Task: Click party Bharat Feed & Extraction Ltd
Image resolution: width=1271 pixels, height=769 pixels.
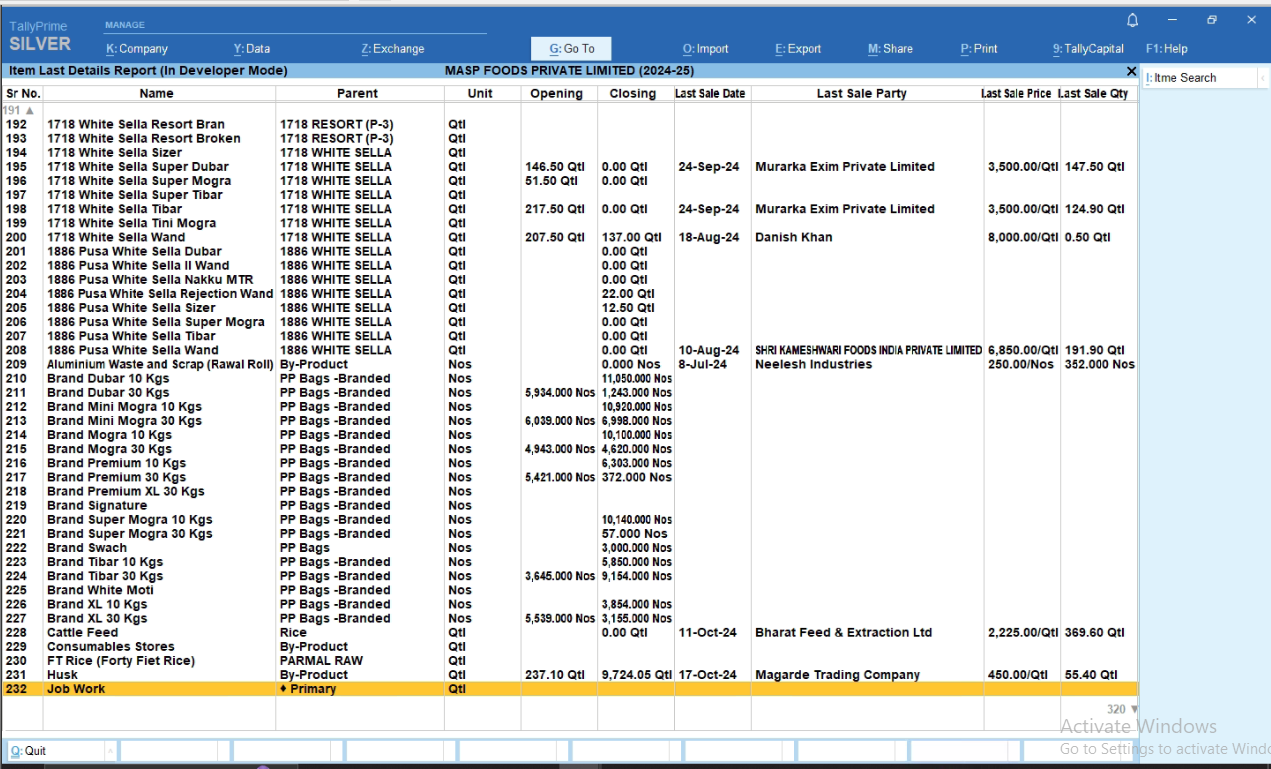Action: coord(843,632)
